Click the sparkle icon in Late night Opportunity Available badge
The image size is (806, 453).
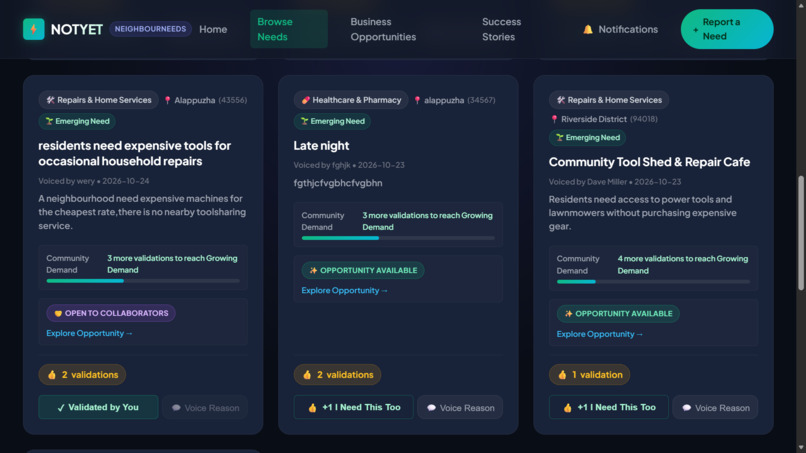tap(313, 270)
